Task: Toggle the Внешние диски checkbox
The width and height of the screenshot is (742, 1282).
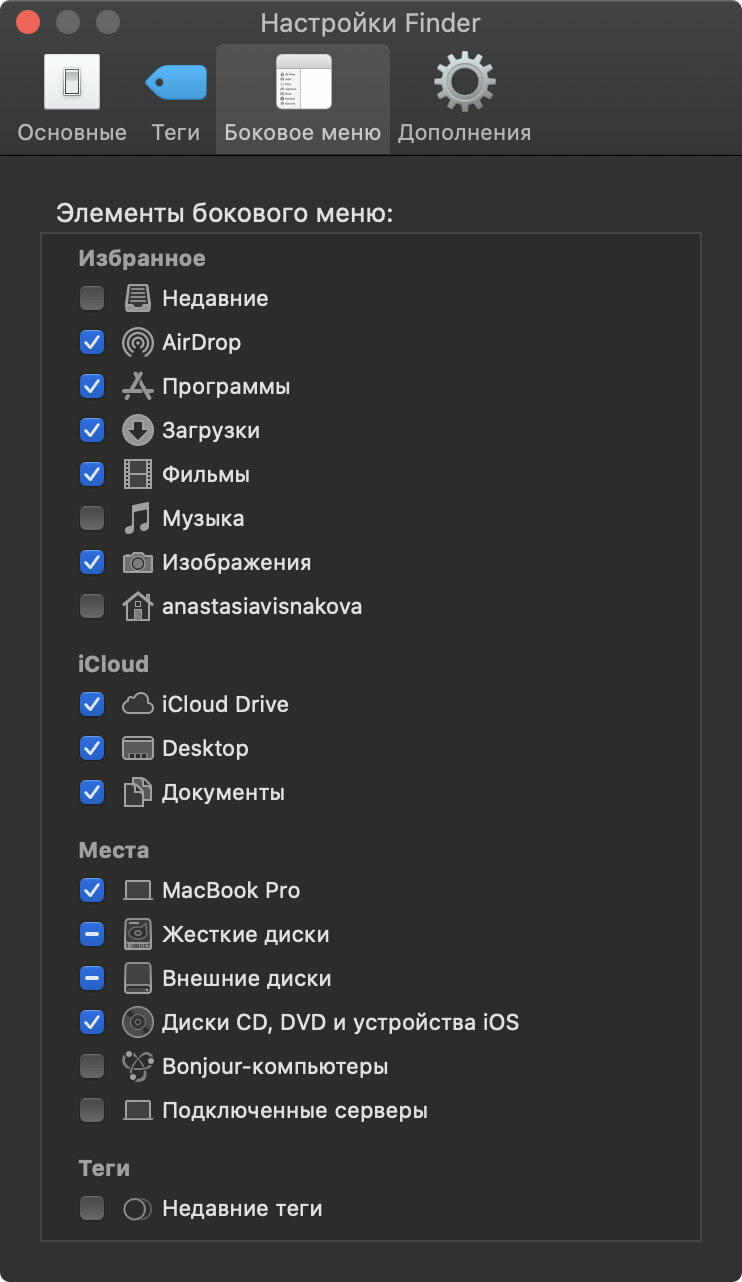Action: coord(92,979)
